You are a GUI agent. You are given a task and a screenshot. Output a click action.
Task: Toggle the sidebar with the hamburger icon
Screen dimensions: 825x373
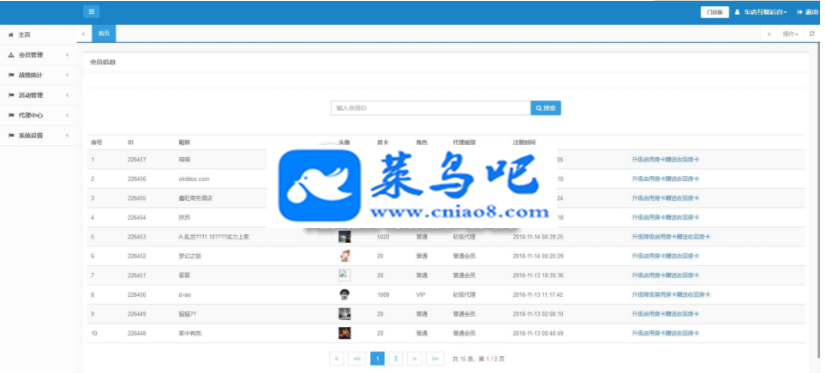click(x=91, y=12)
